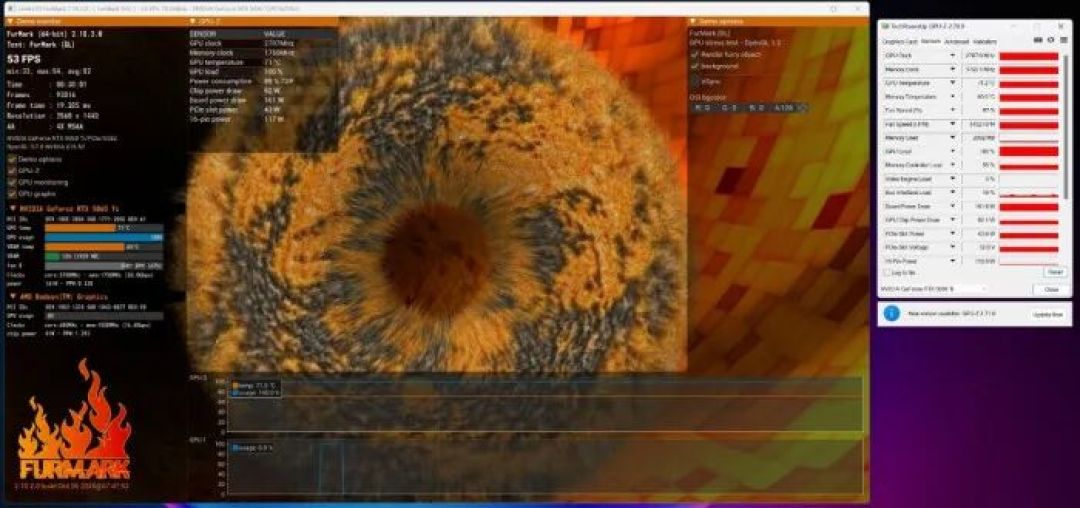Open PCIe Slot Voltage dropdown arrow
1080x508 pixels.
tap(953, 248)
